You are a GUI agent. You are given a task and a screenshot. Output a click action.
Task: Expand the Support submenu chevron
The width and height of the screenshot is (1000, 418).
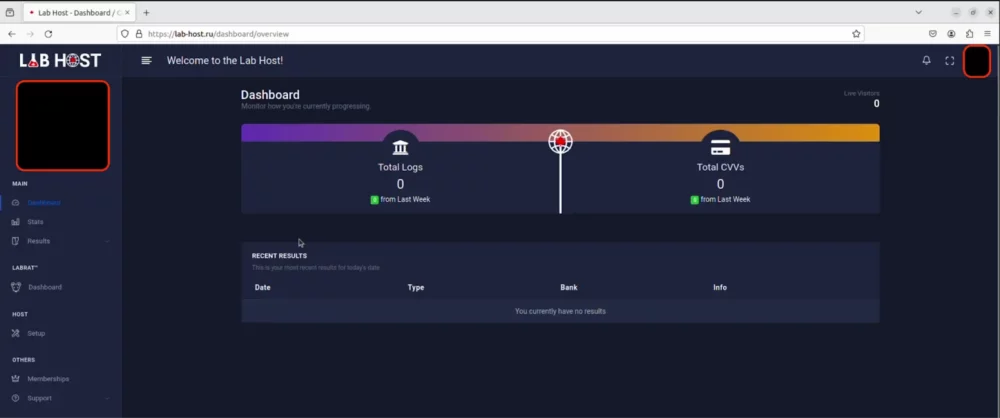tap(107, 398)
